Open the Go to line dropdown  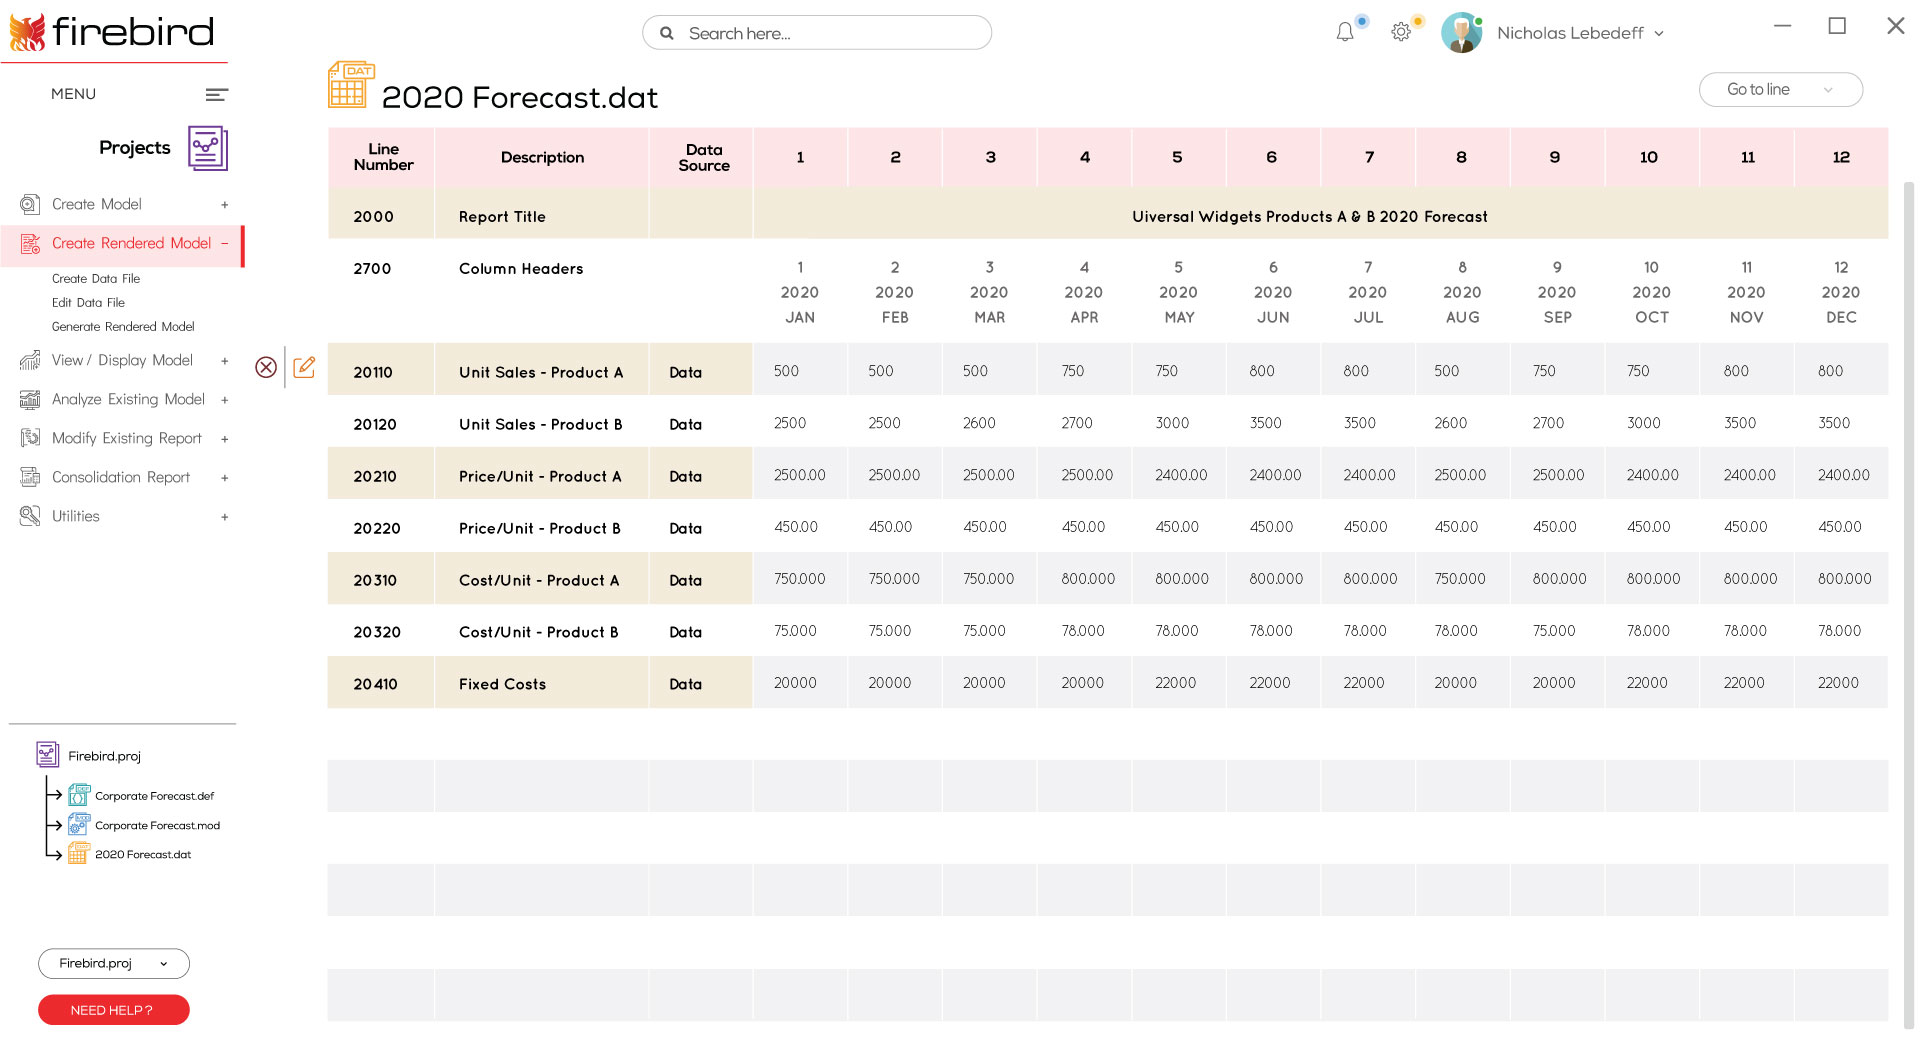tap(1780, 89)
